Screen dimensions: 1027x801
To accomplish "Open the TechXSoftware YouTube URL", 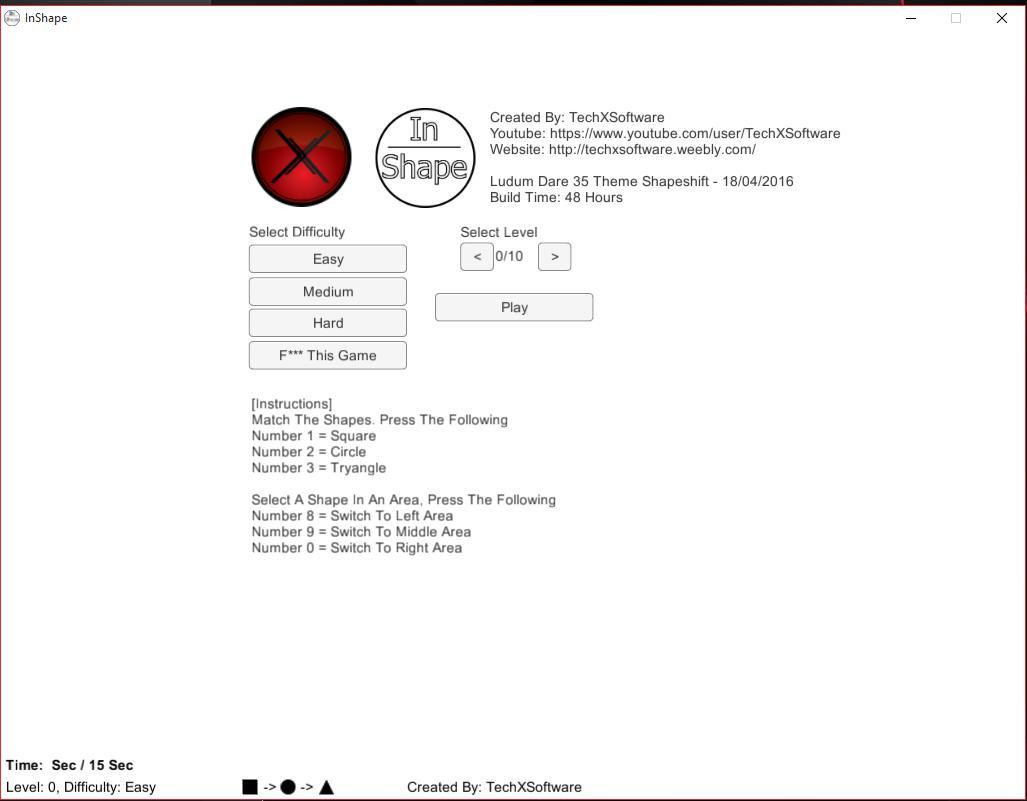I will coord(694,133).
